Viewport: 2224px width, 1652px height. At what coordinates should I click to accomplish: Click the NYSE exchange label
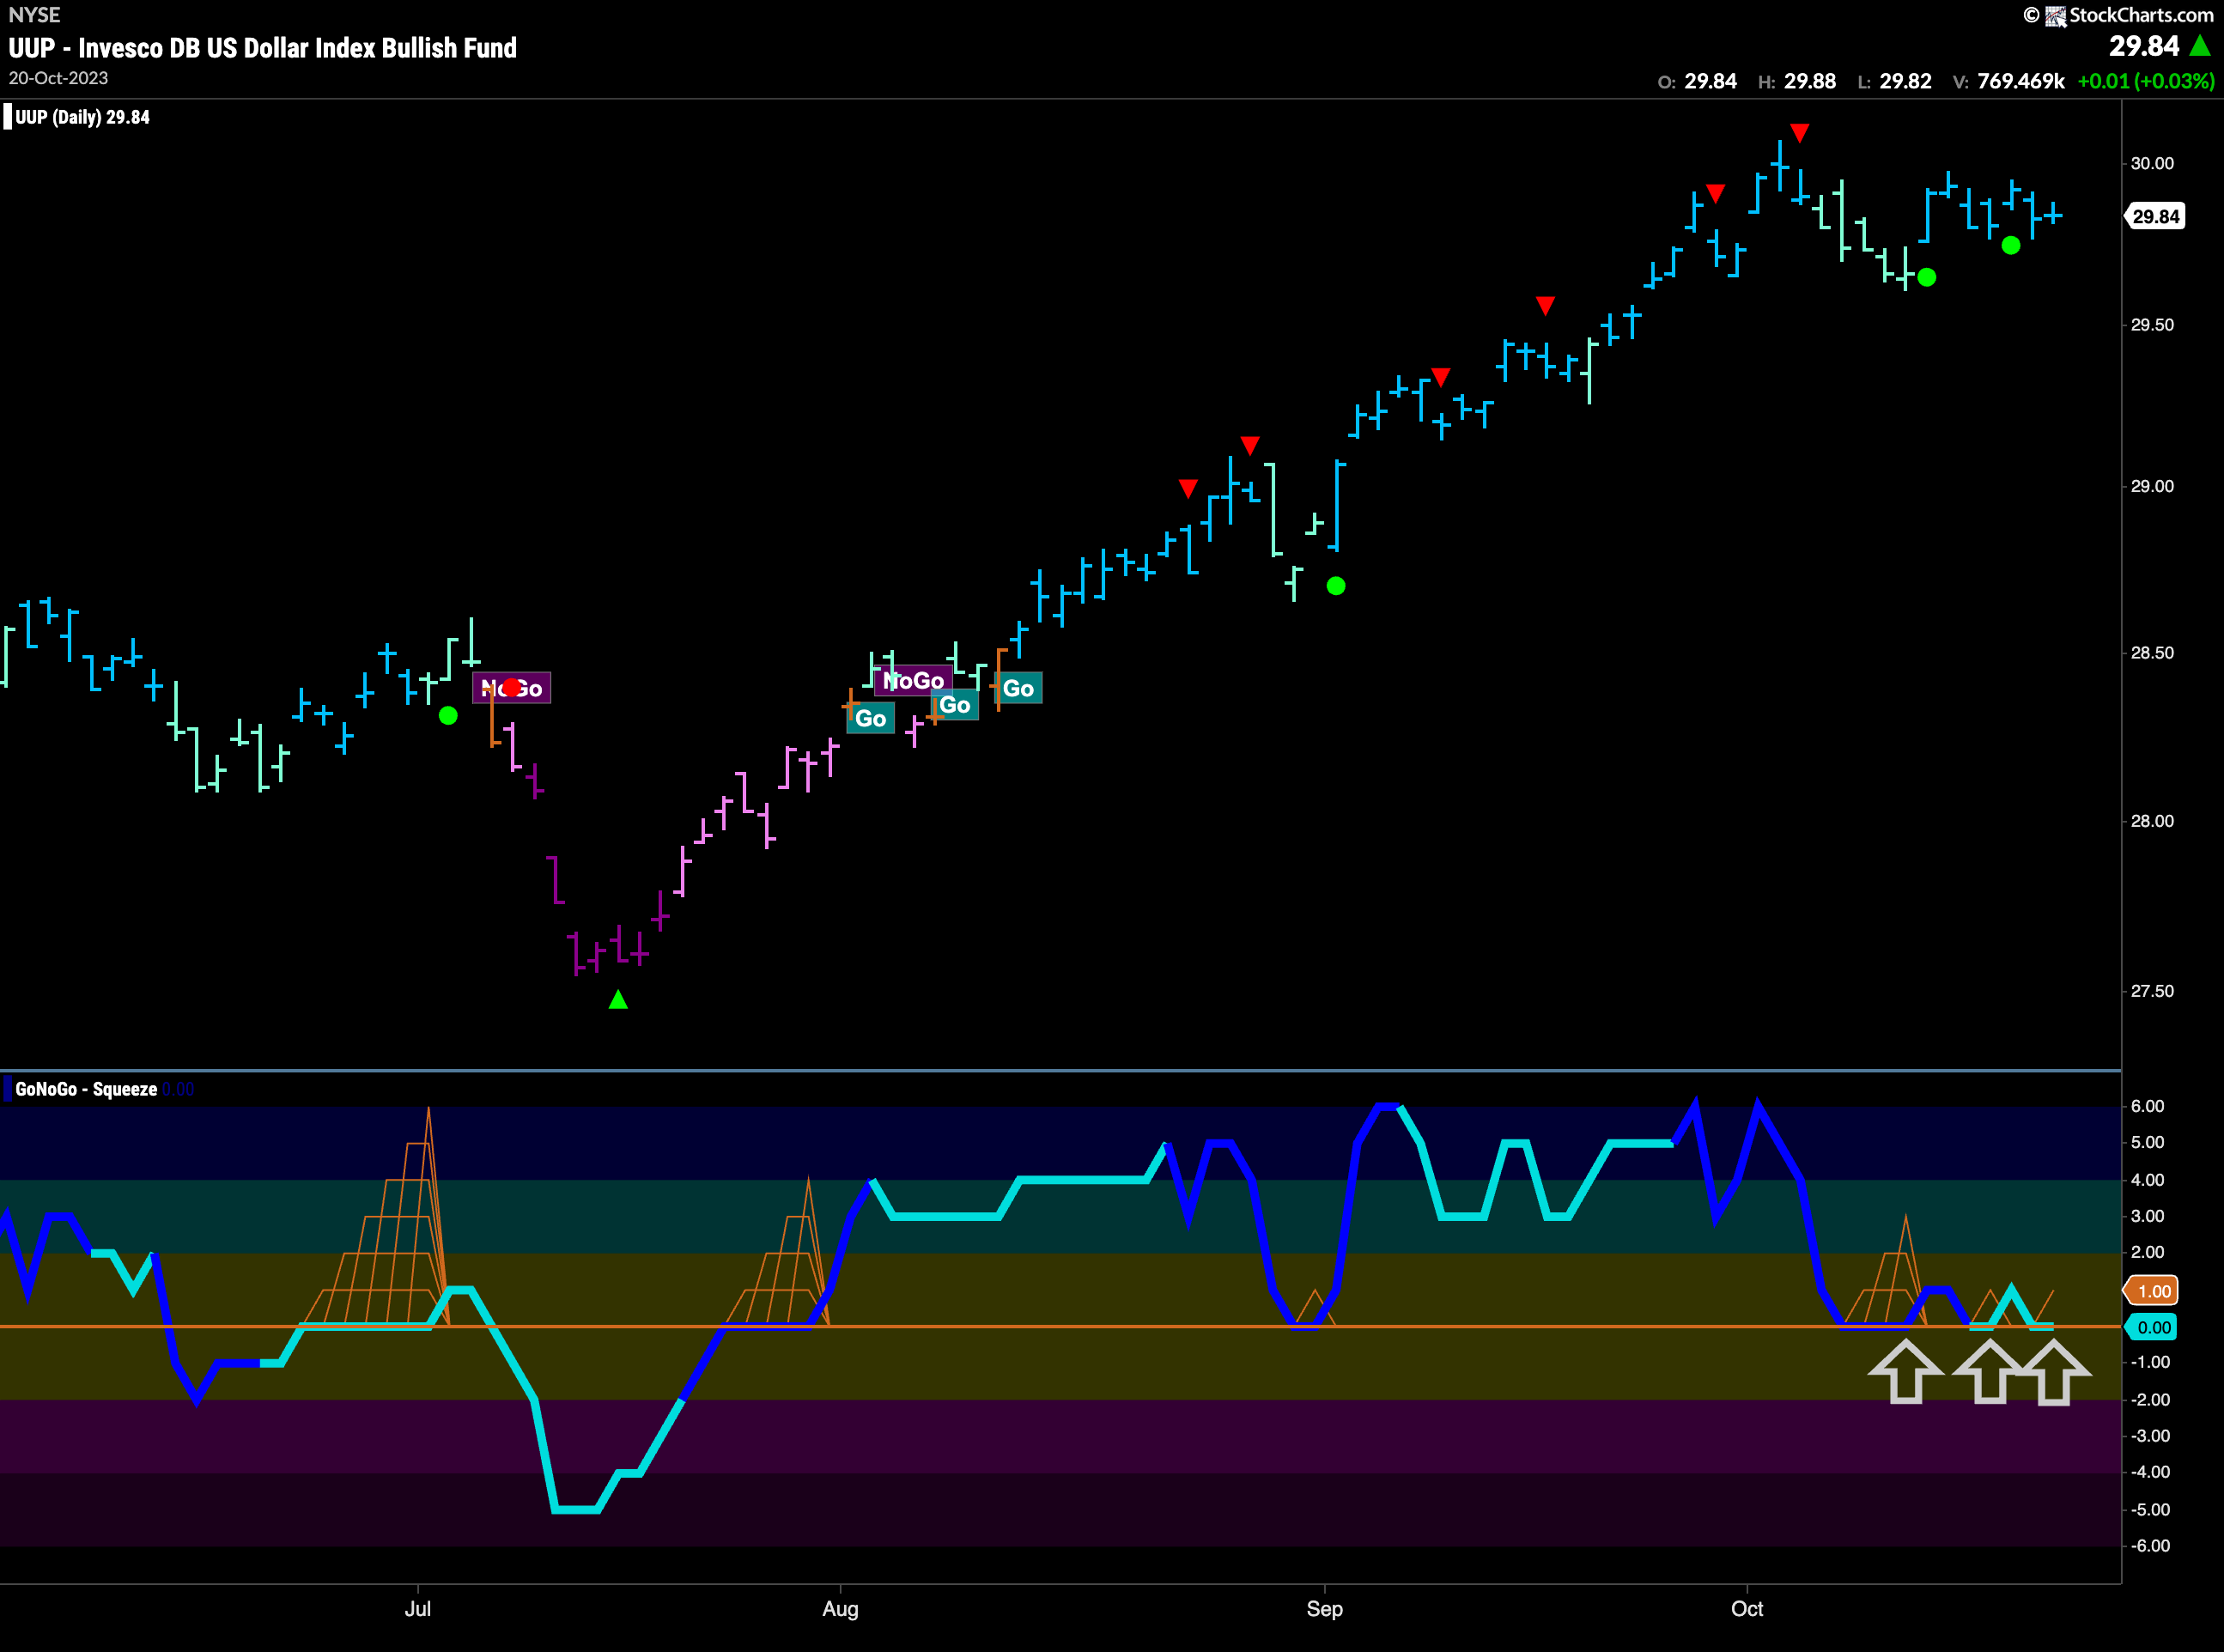[x=34, y=15]
